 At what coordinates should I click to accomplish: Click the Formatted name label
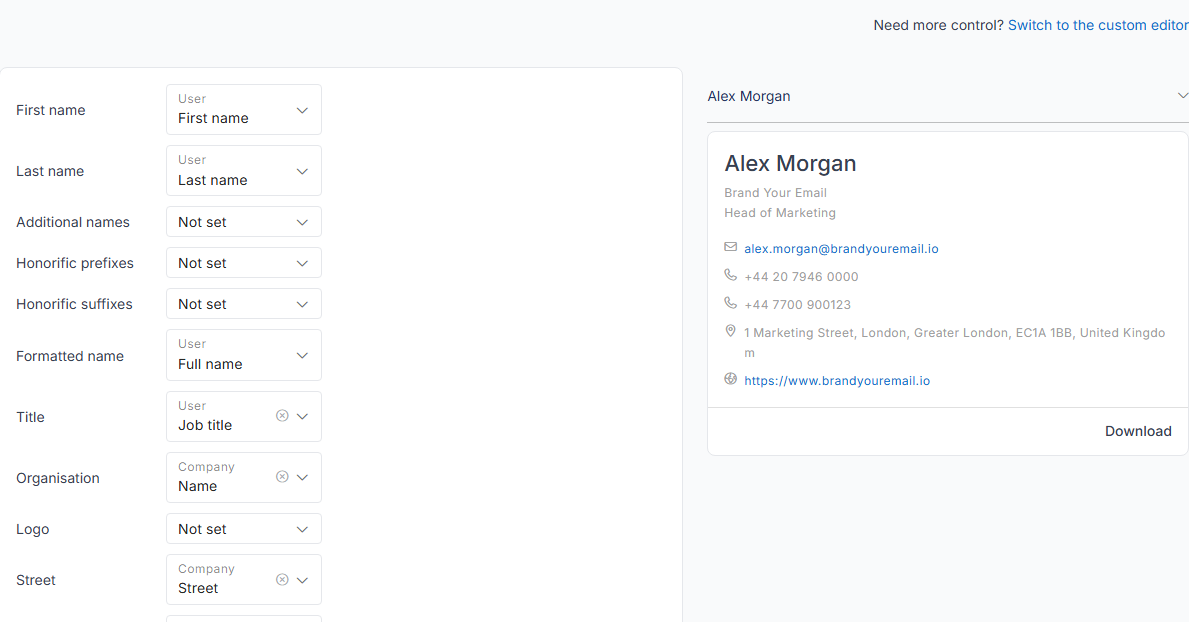(x=70, y=356)
